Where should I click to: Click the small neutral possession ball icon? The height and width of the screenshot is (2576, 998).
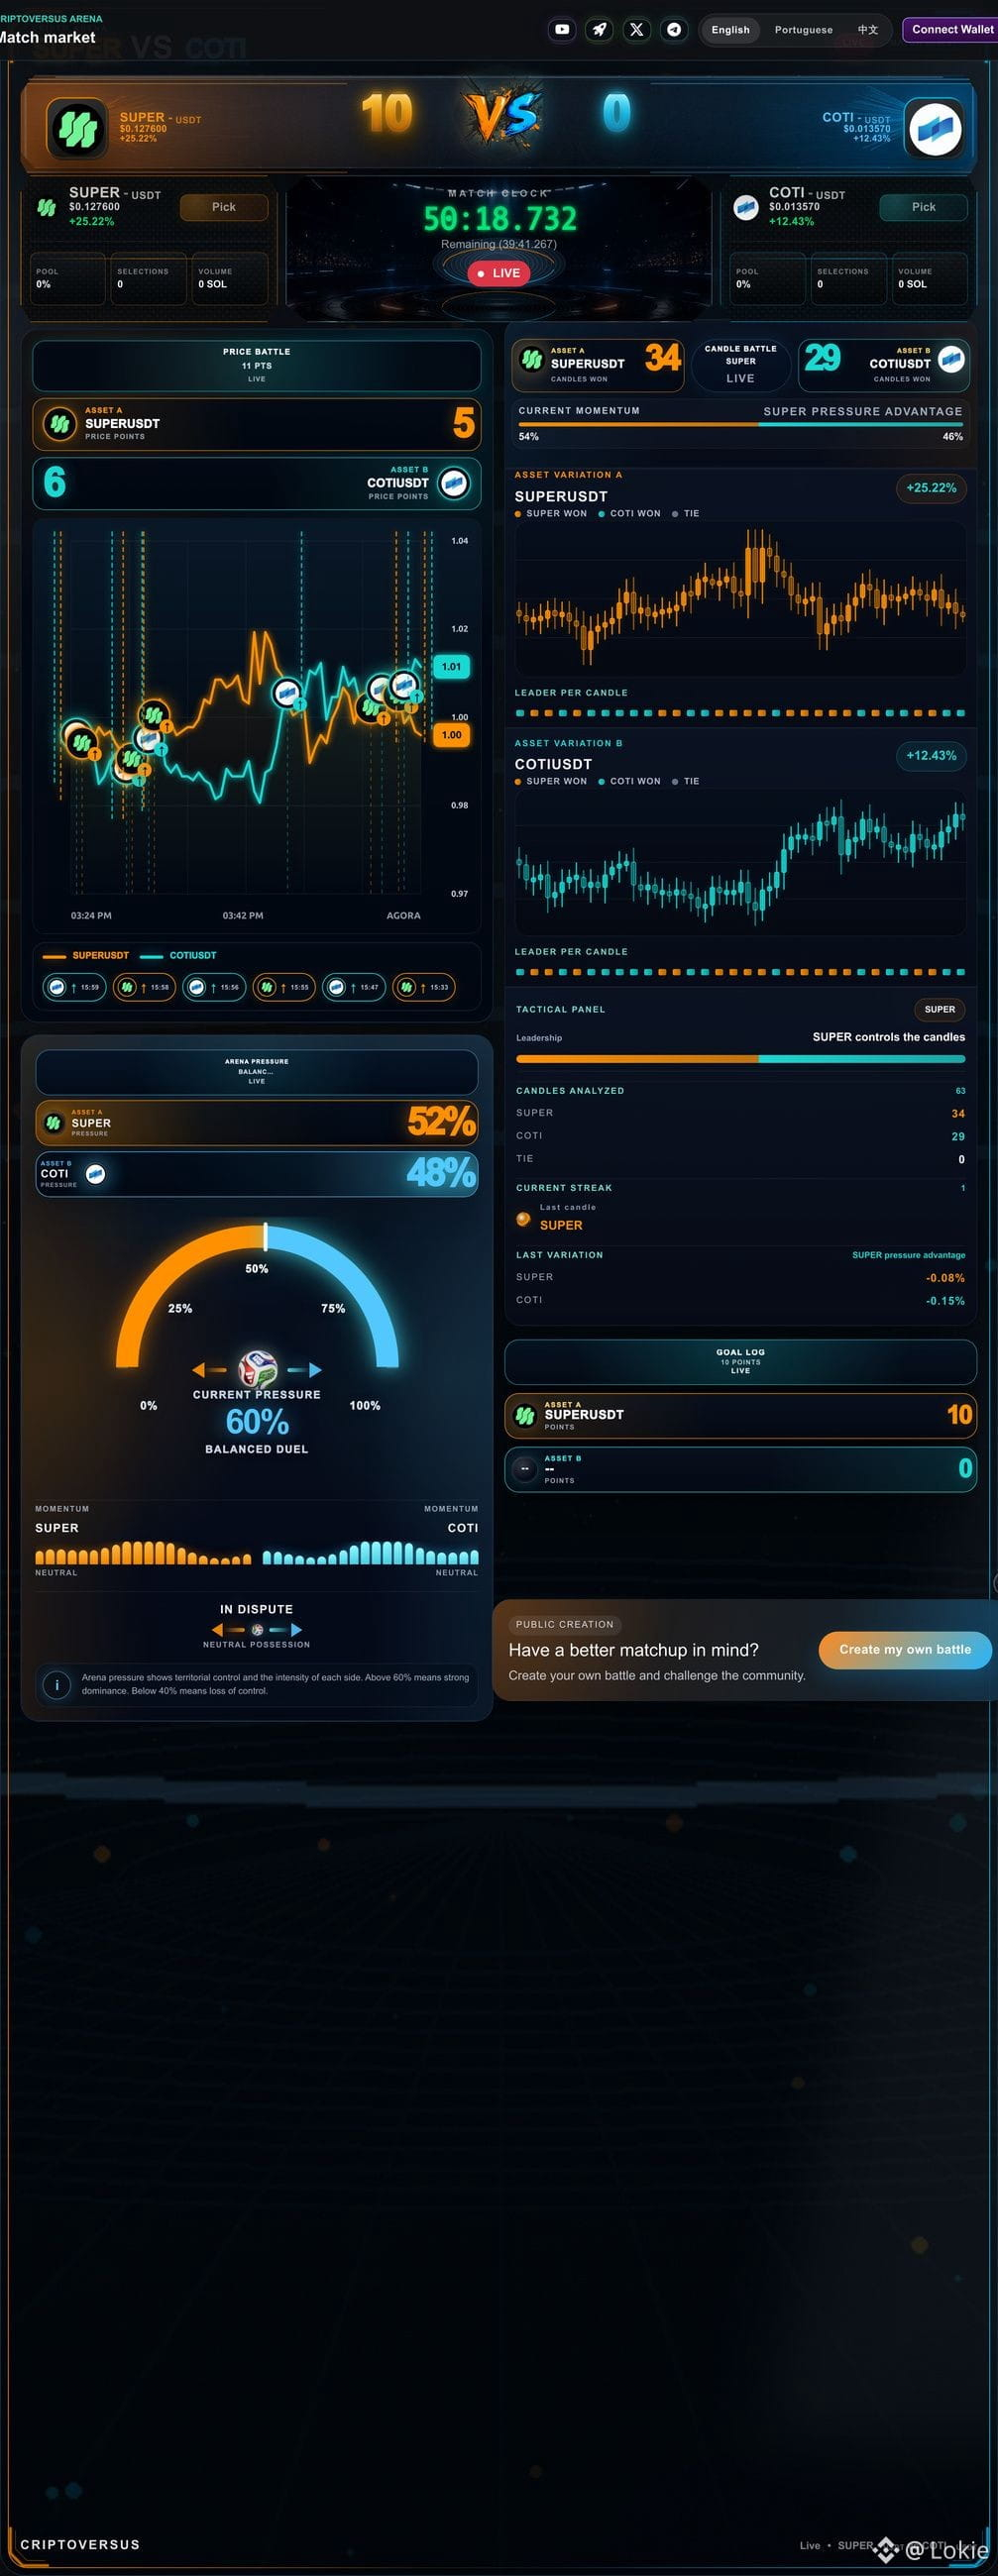(257, 1629)
